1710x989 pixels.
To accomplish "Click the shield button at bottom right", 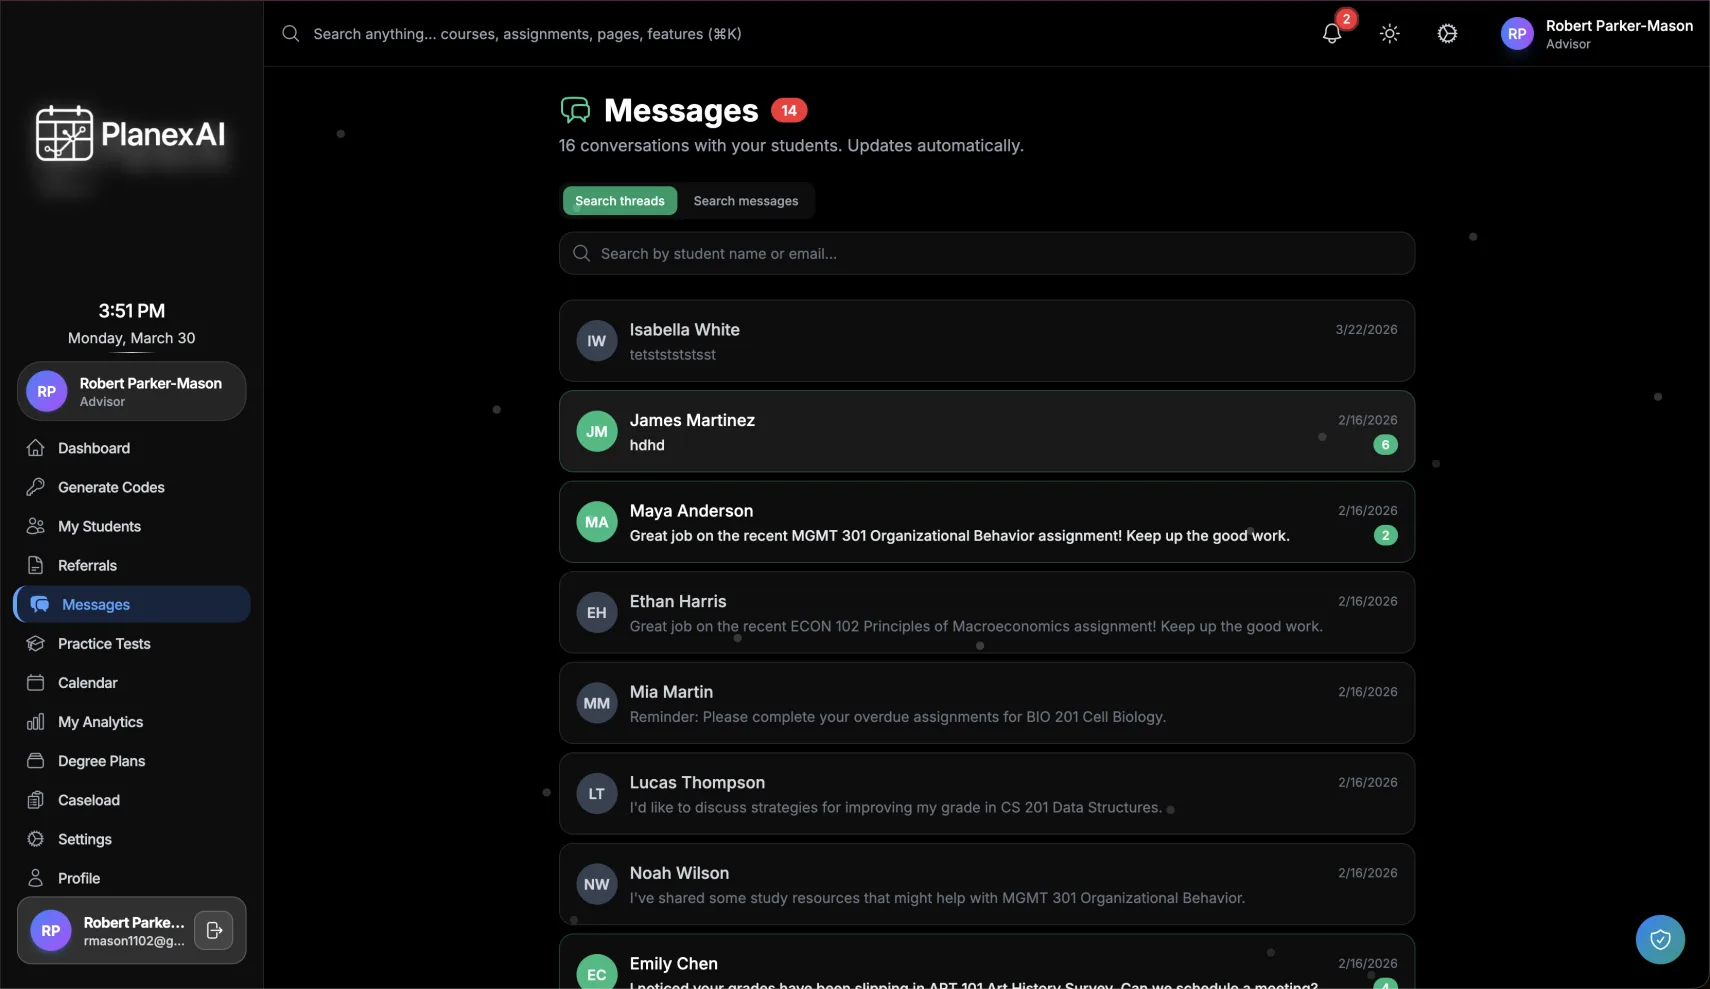I will pyautogui.click(x=1660, y=939).
